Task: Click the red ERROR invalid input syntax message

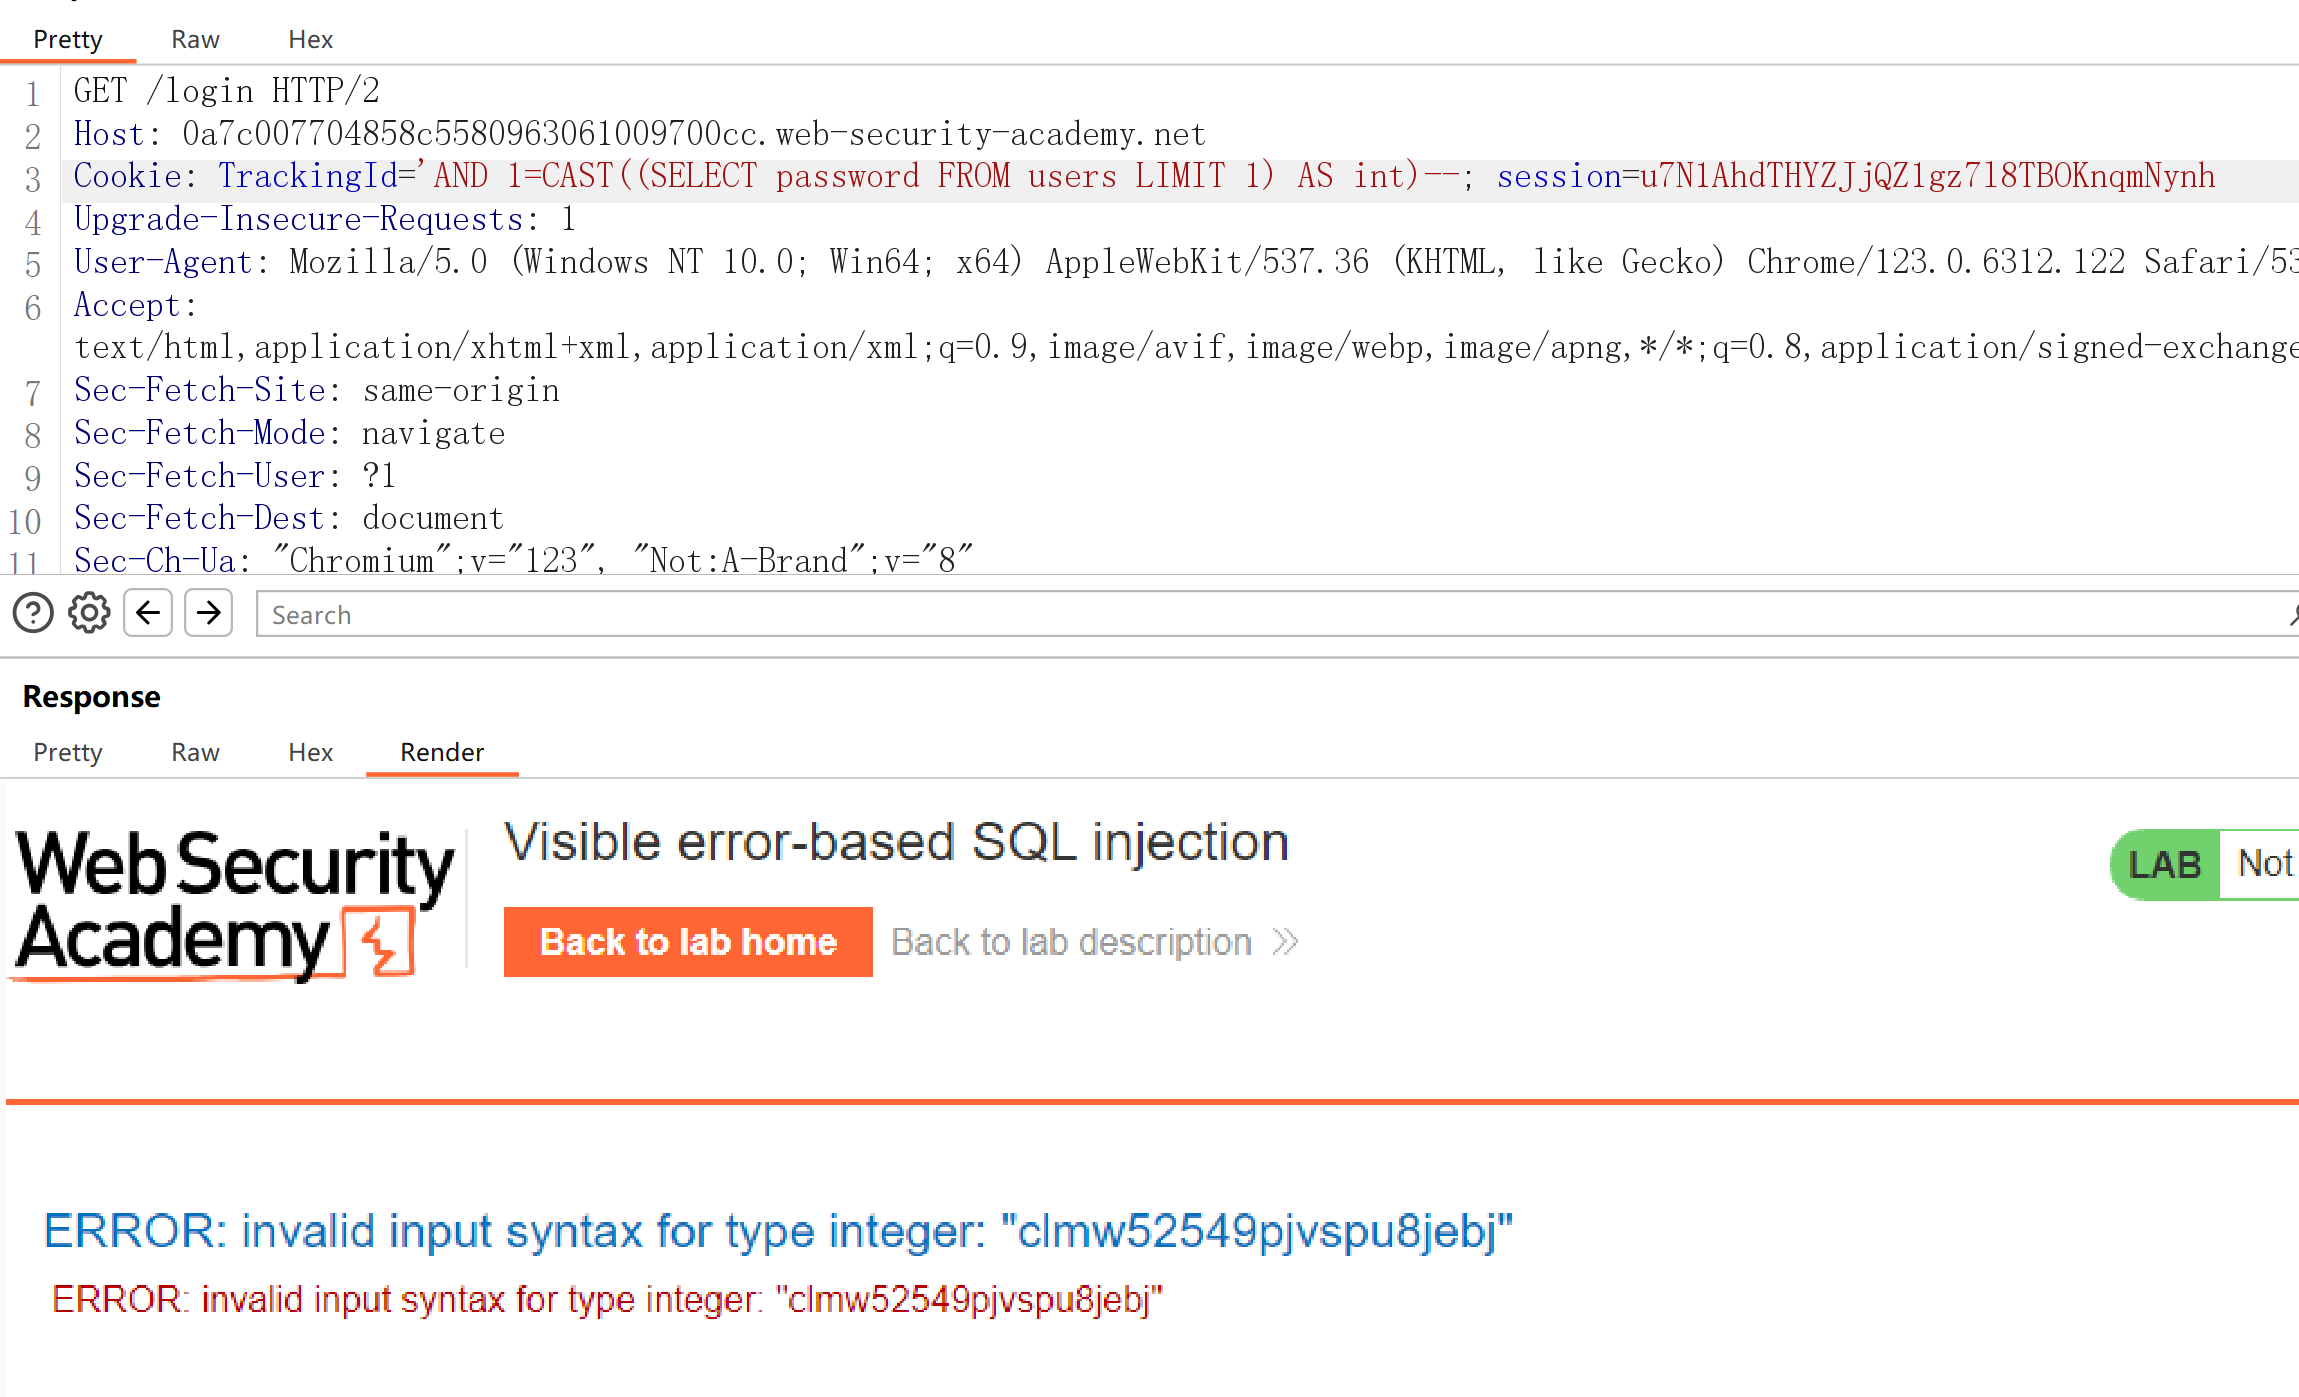Action: click(x=607, y=1299)
